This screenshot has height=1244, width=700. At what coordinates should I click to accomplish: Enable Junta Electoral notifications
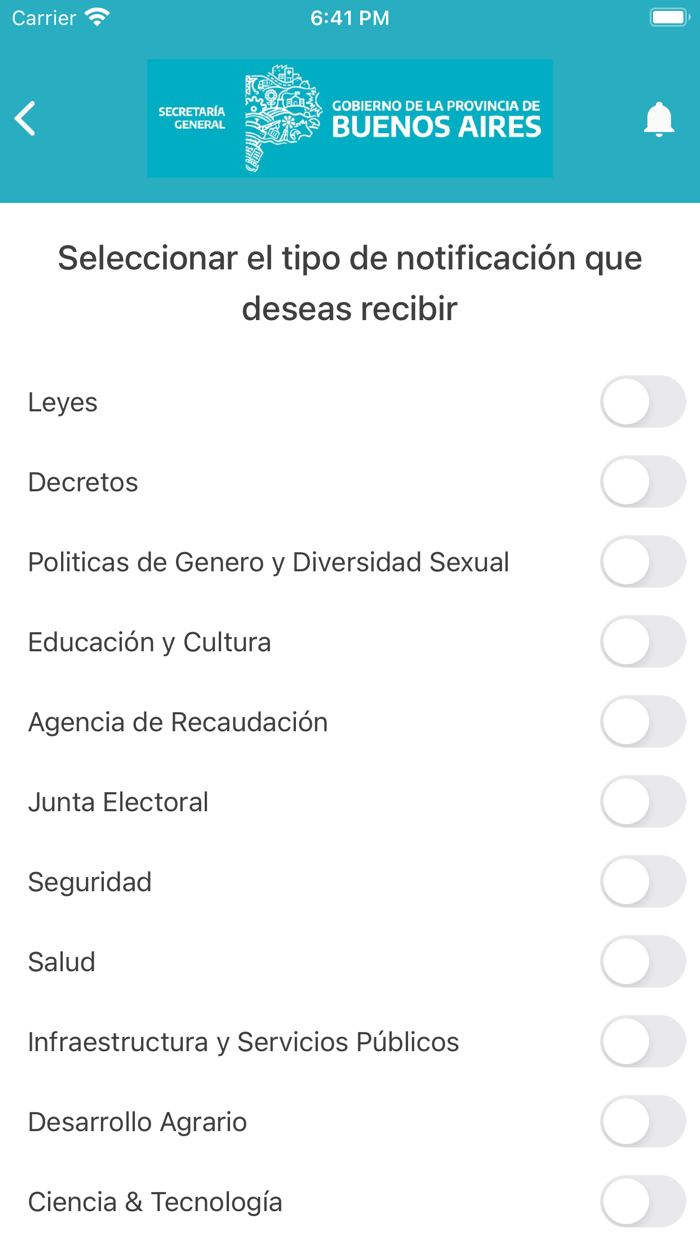[643, 801]
